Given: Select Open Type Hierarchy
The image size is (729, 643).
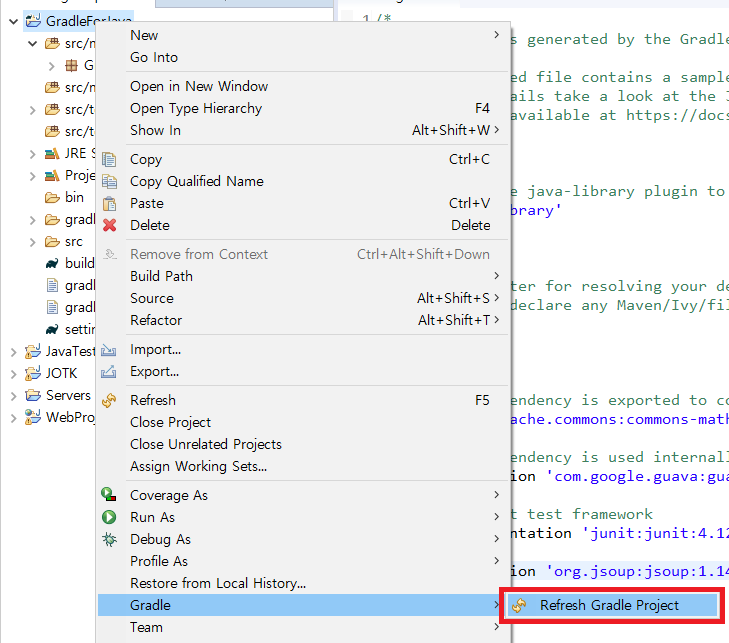Looking at the screenshot, I should pos(304,108).
